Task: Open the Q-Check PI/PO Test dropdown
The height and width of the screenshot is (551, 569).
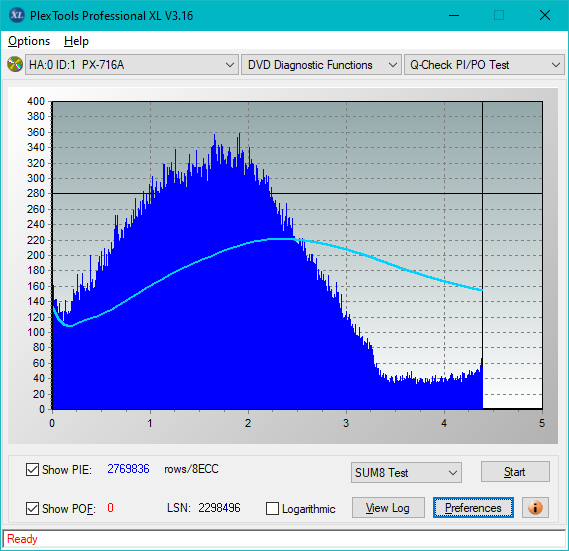Action: (484, 65)
